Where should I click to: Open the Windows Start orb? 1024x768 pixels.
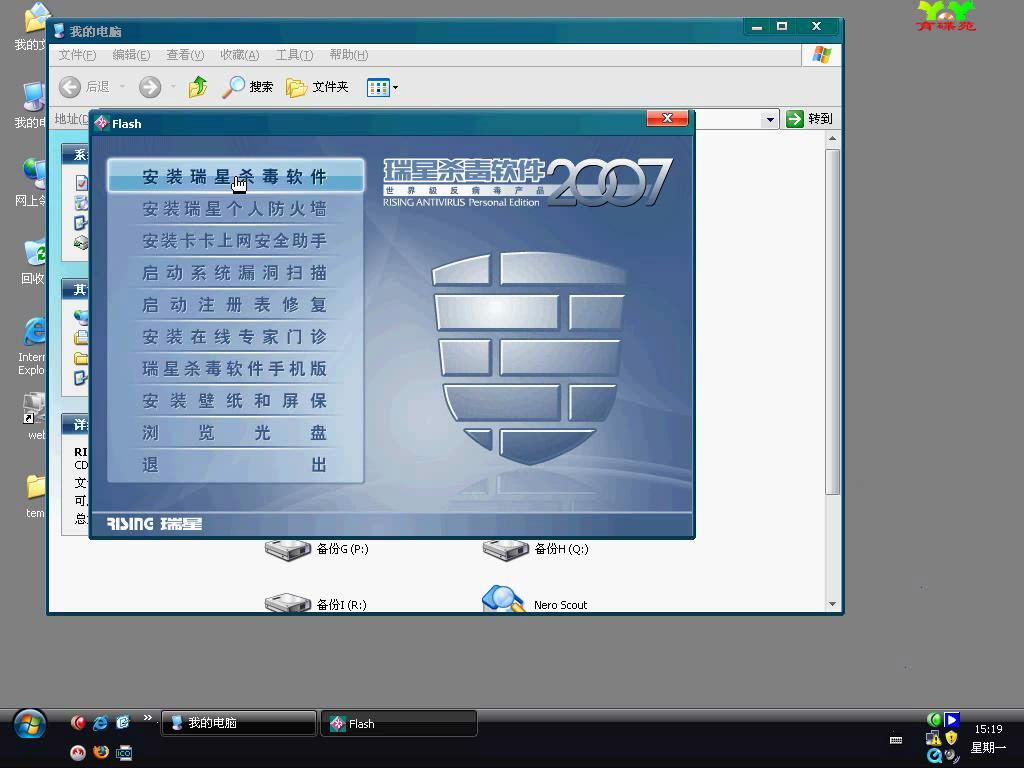[x=30, y=724]
